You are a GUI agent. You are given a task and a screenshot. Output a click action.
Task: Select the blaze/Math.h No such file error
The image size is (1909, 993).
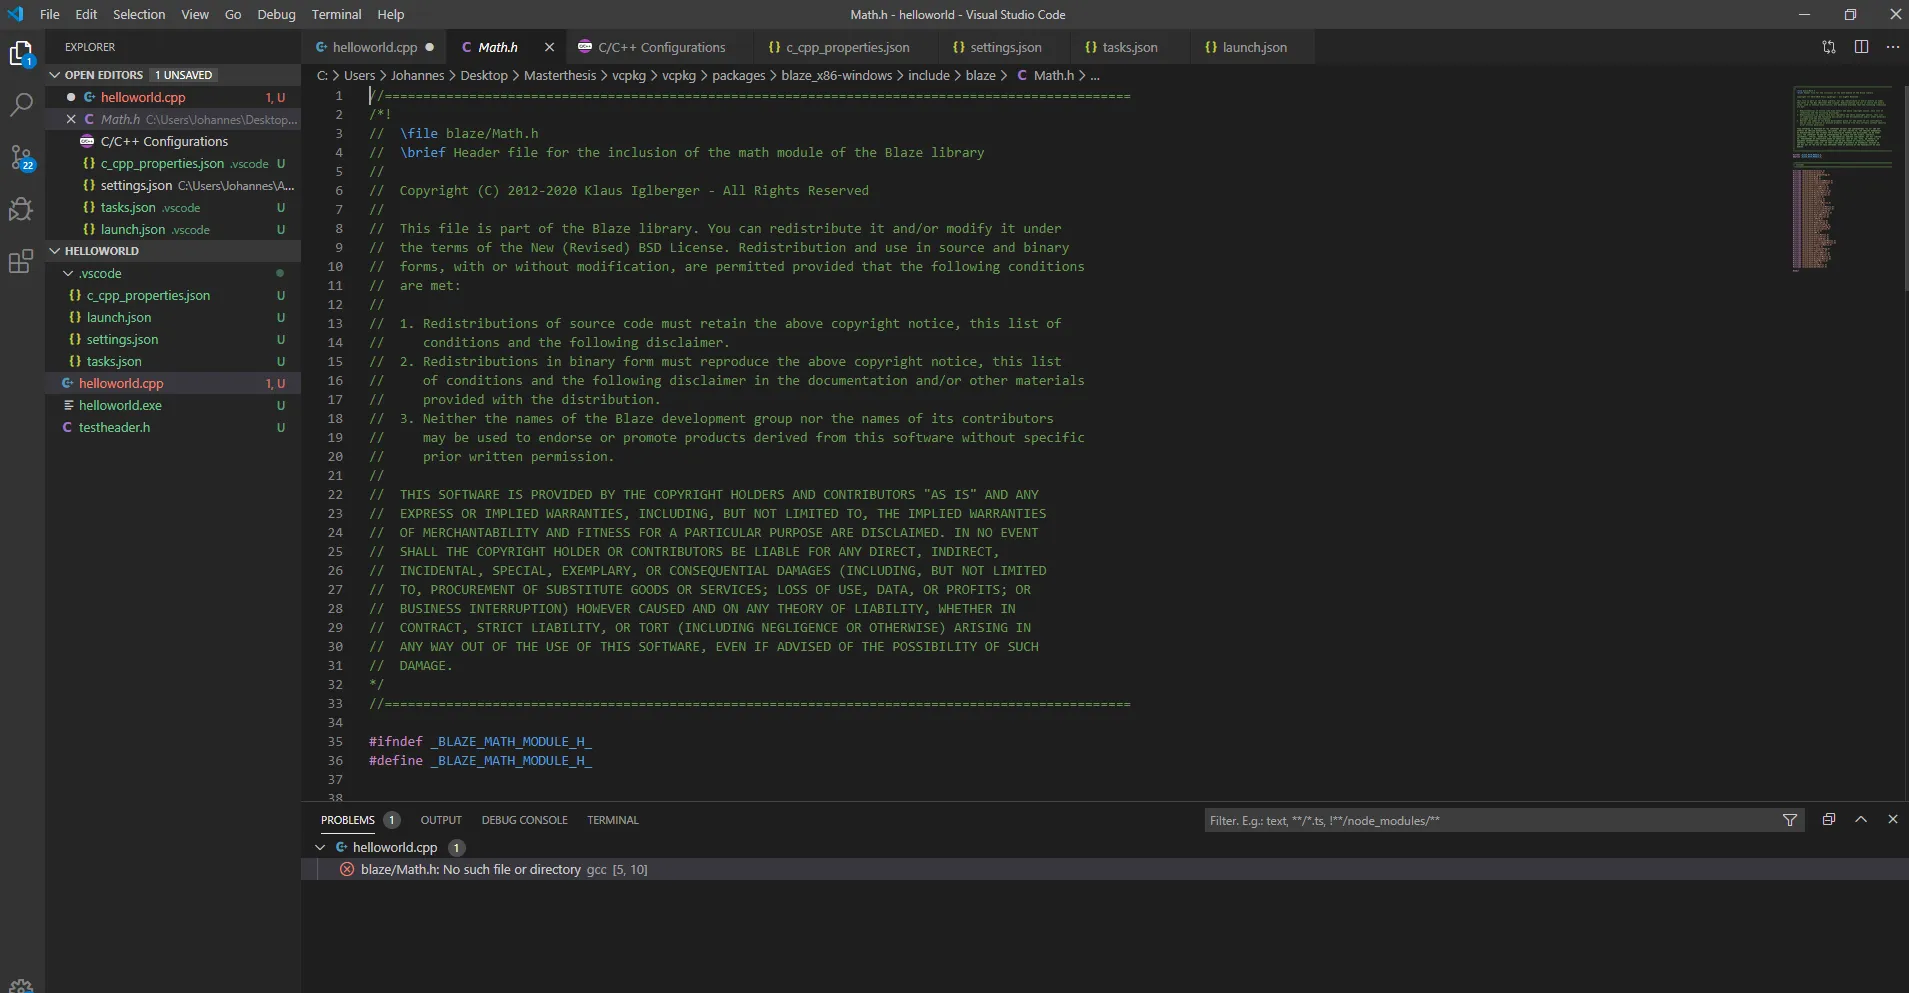(x=1105, y=869)
